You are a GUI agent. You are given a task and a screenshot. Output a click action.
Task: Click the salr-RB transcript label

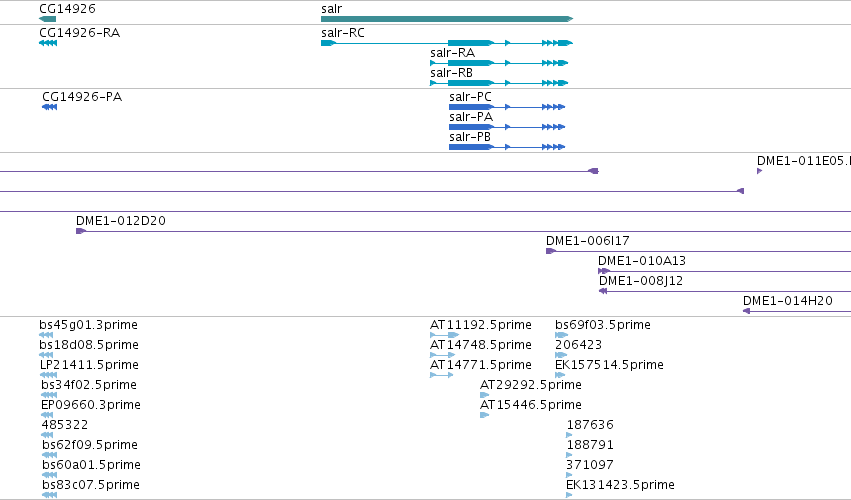[452, 73]
